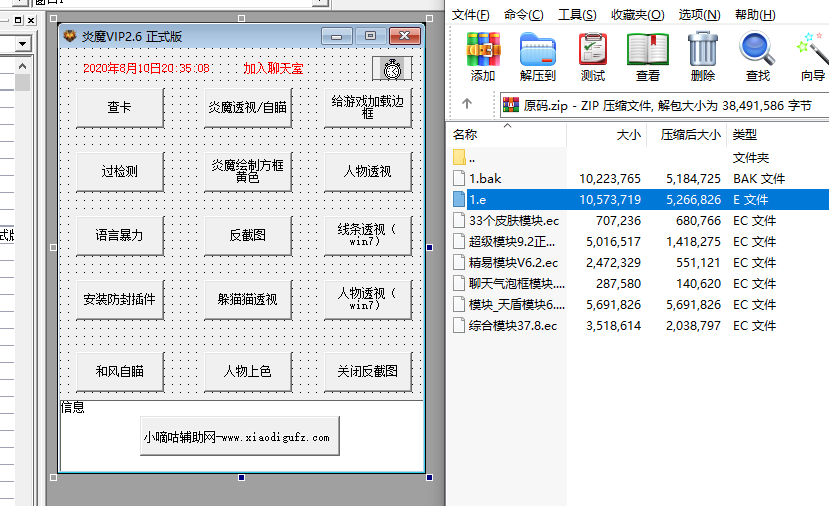Select the 精易模块V6.2.ec file row

coord(639,262)
